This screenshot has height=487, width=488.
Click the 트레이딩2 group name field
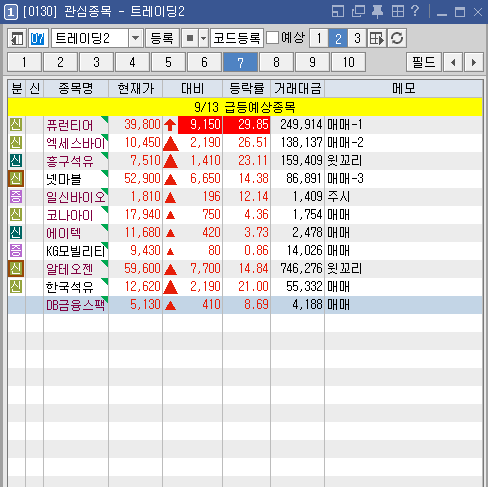coord(90,38)
